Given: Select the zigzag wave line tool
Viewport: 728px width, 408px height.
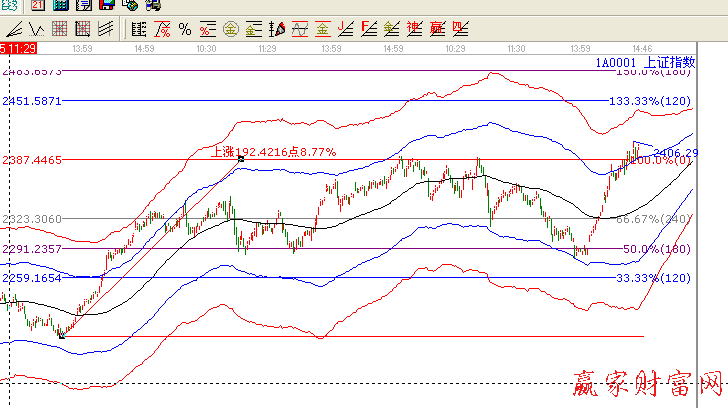Looking at the screenshot, I should tap(36, 29).
